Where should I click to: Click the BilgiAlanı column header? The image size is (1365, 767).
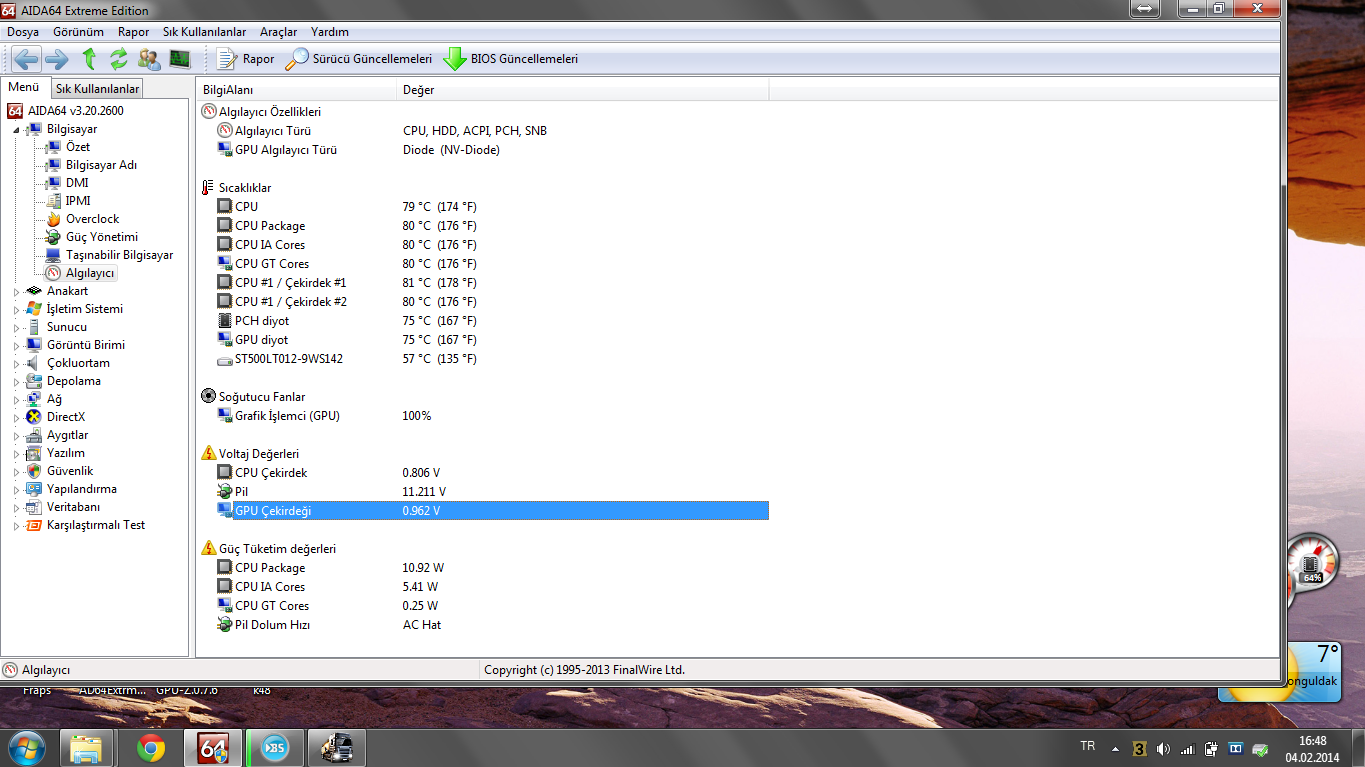(x=297, y=90)
